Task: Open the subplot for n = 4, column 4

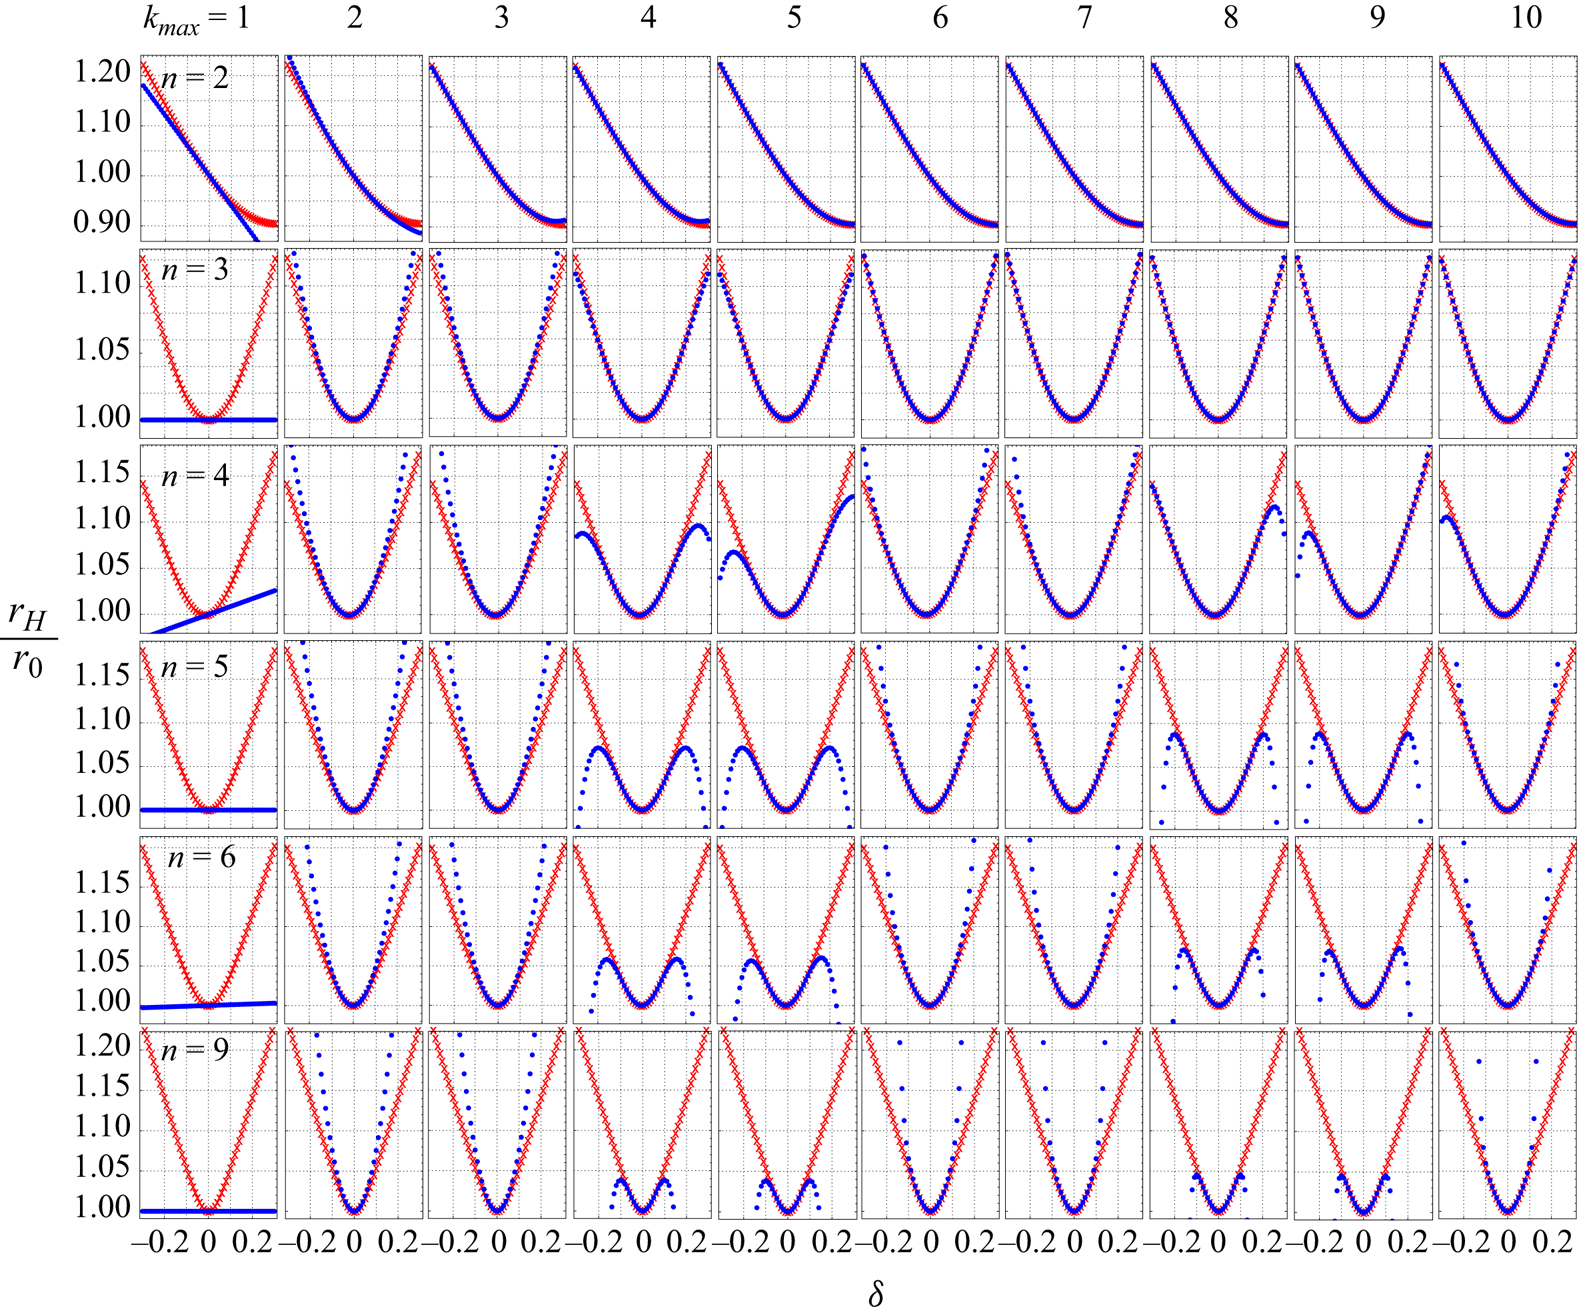Action: (x=642, y=539)
